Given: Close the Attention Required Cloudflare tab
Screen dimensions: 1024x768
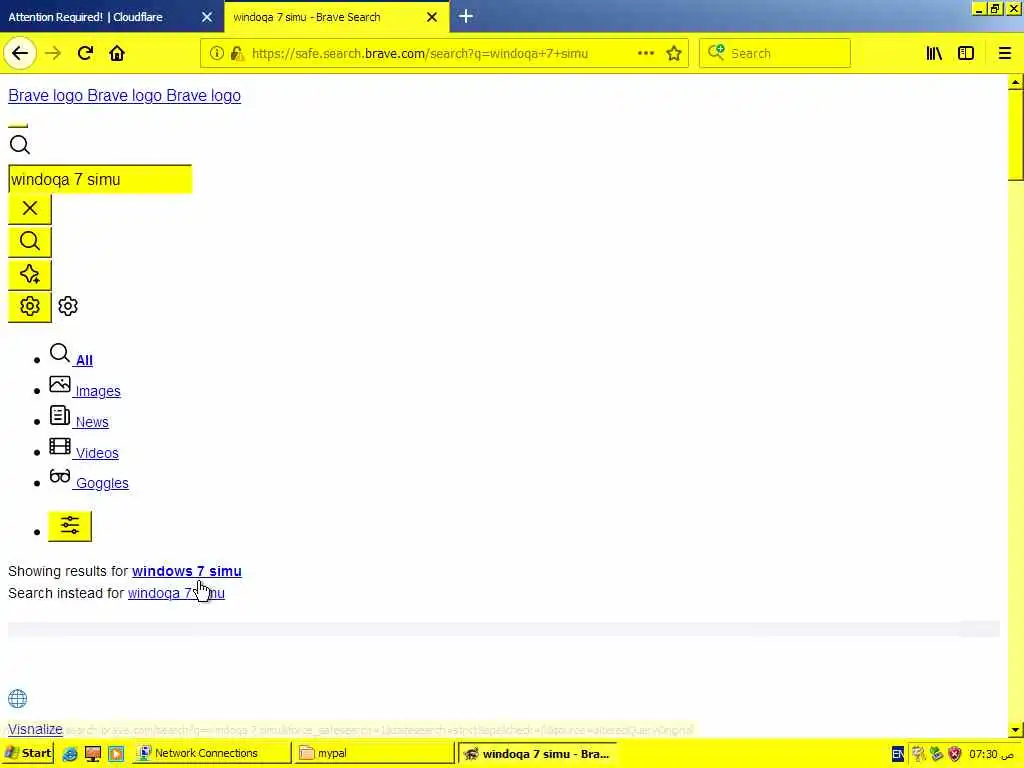Looking at the screenshot, I should pyautogui.click(x=206, y=17).
